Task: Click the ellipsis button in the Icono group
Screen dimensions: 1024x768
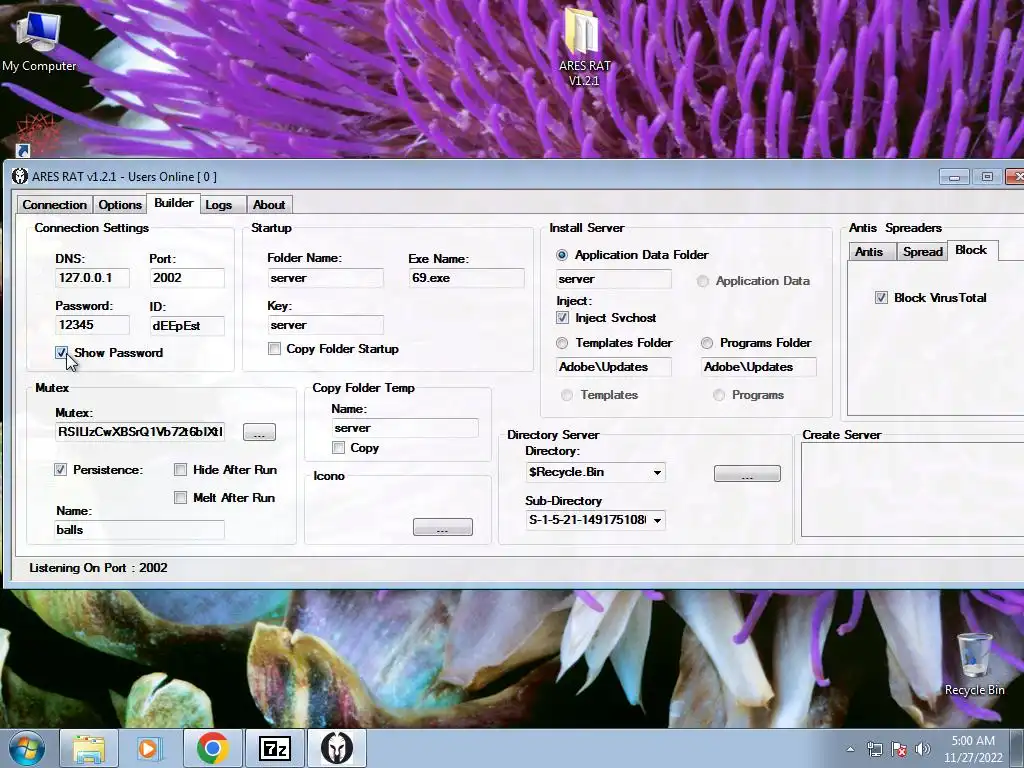Action: 443,527
